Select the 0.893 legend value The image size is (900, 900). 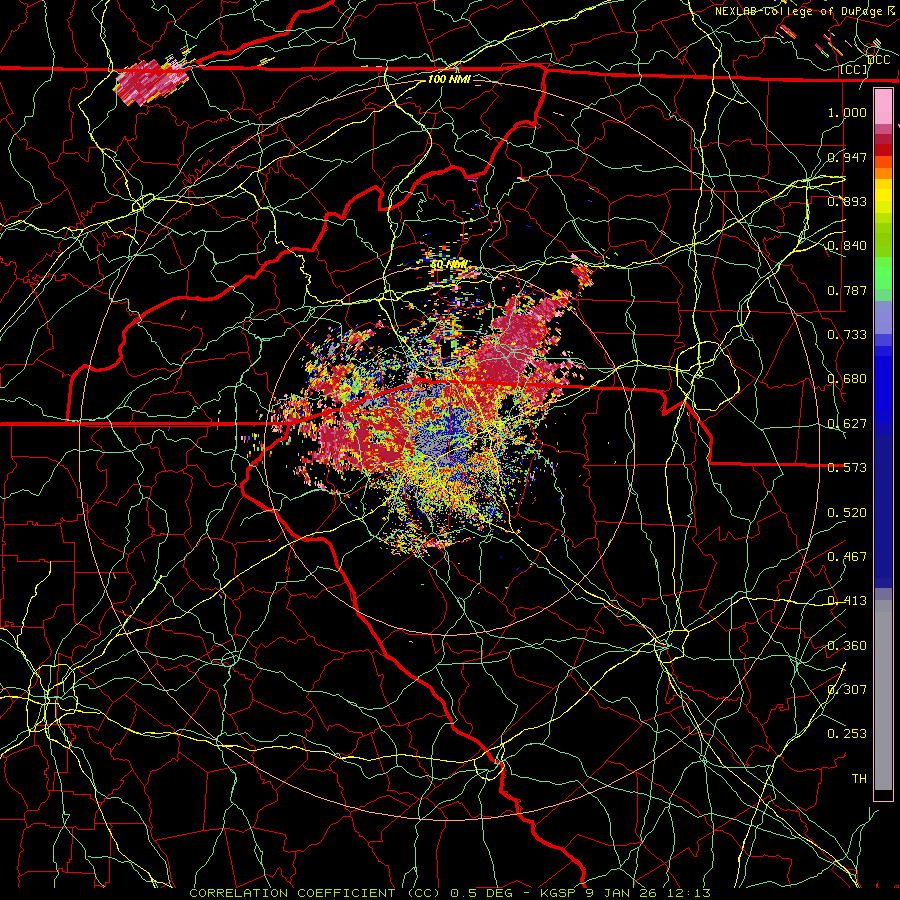[847, 201]
